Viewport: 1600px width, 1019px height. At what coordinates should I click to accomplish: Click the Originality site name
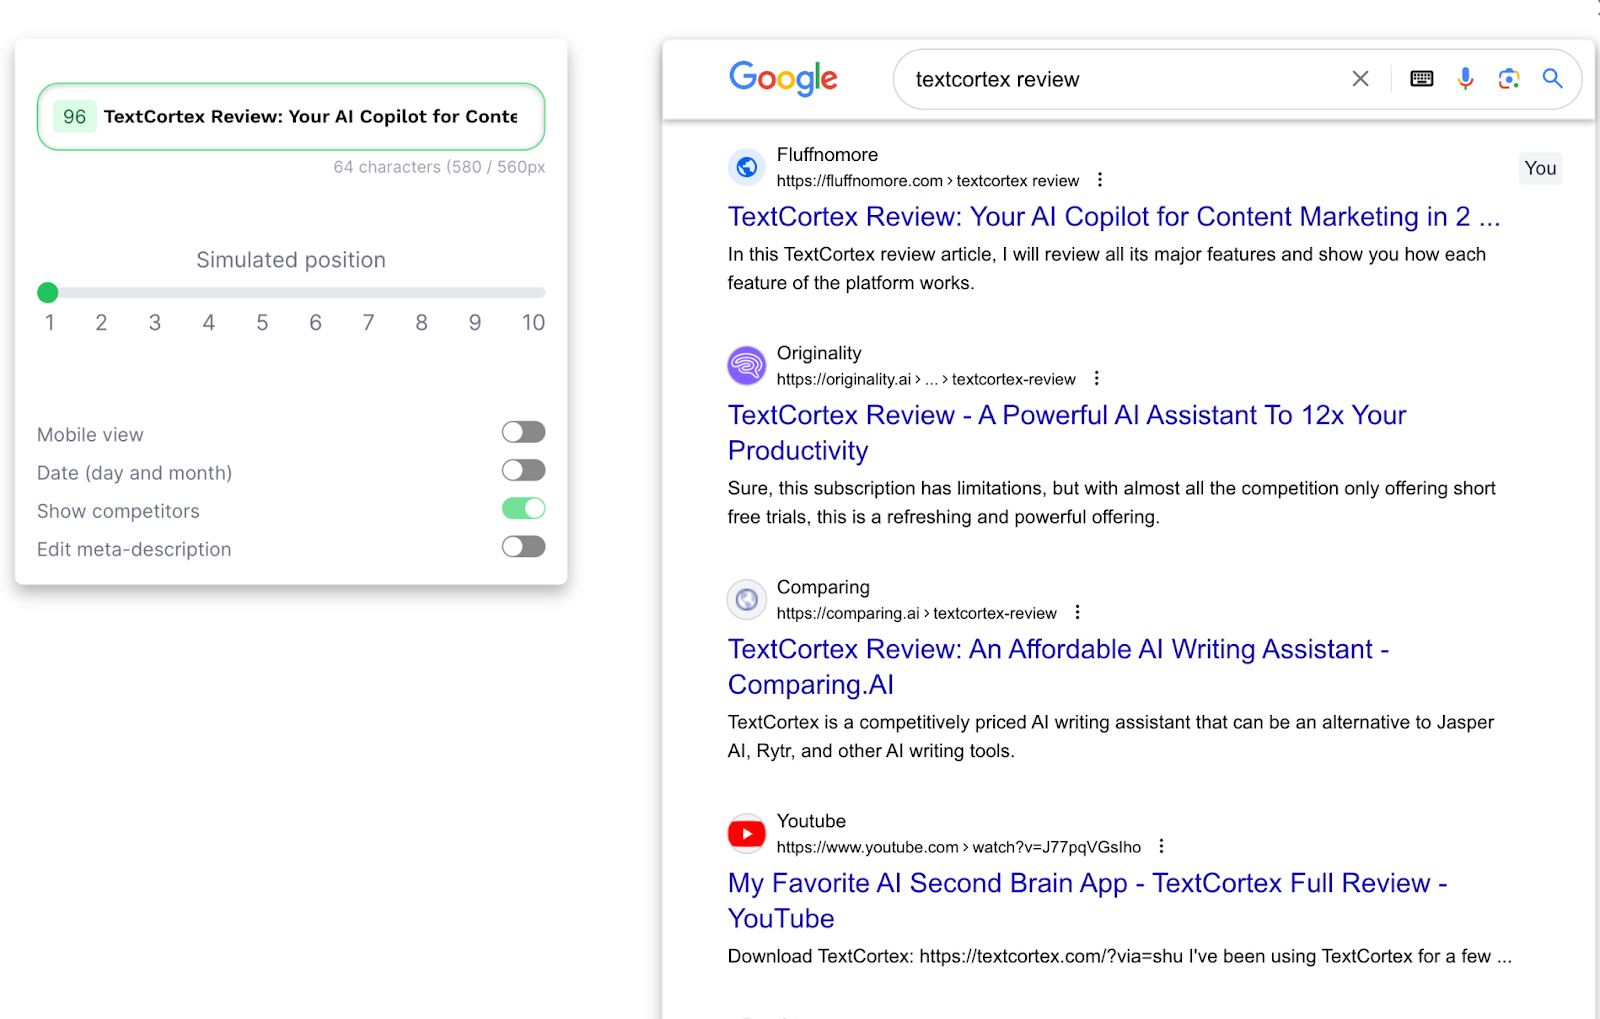(x=819, y=353)
